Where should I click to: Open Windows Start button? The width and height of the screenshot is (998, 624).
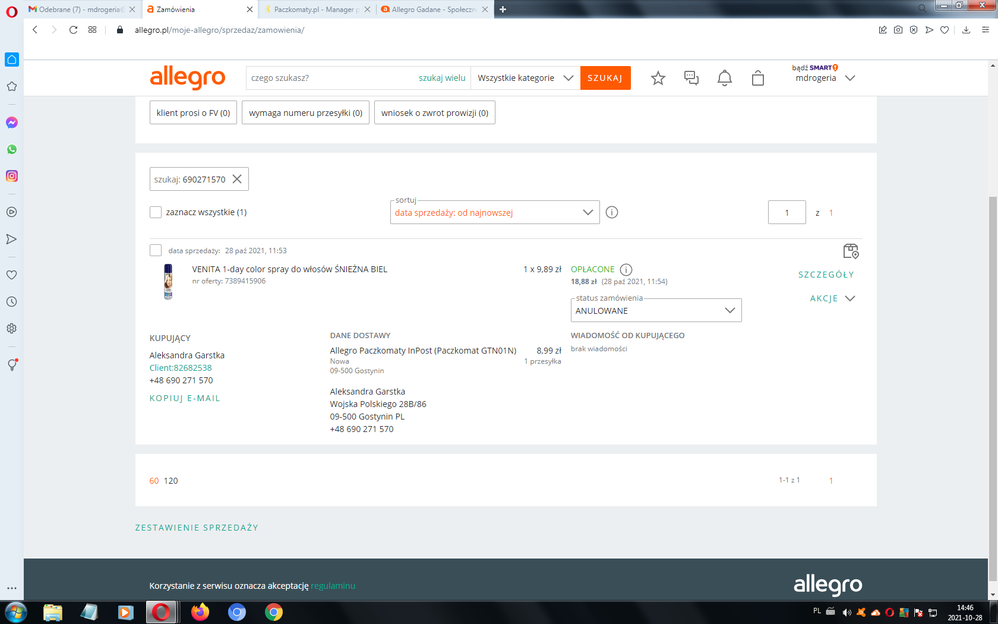tap(15, 613)
